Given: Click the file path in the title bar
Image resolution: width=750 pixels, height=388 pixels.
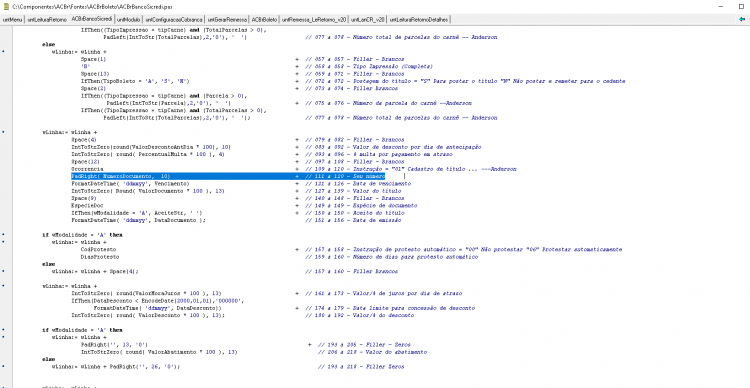Looking at the screenshot, I should pos(93,7).
